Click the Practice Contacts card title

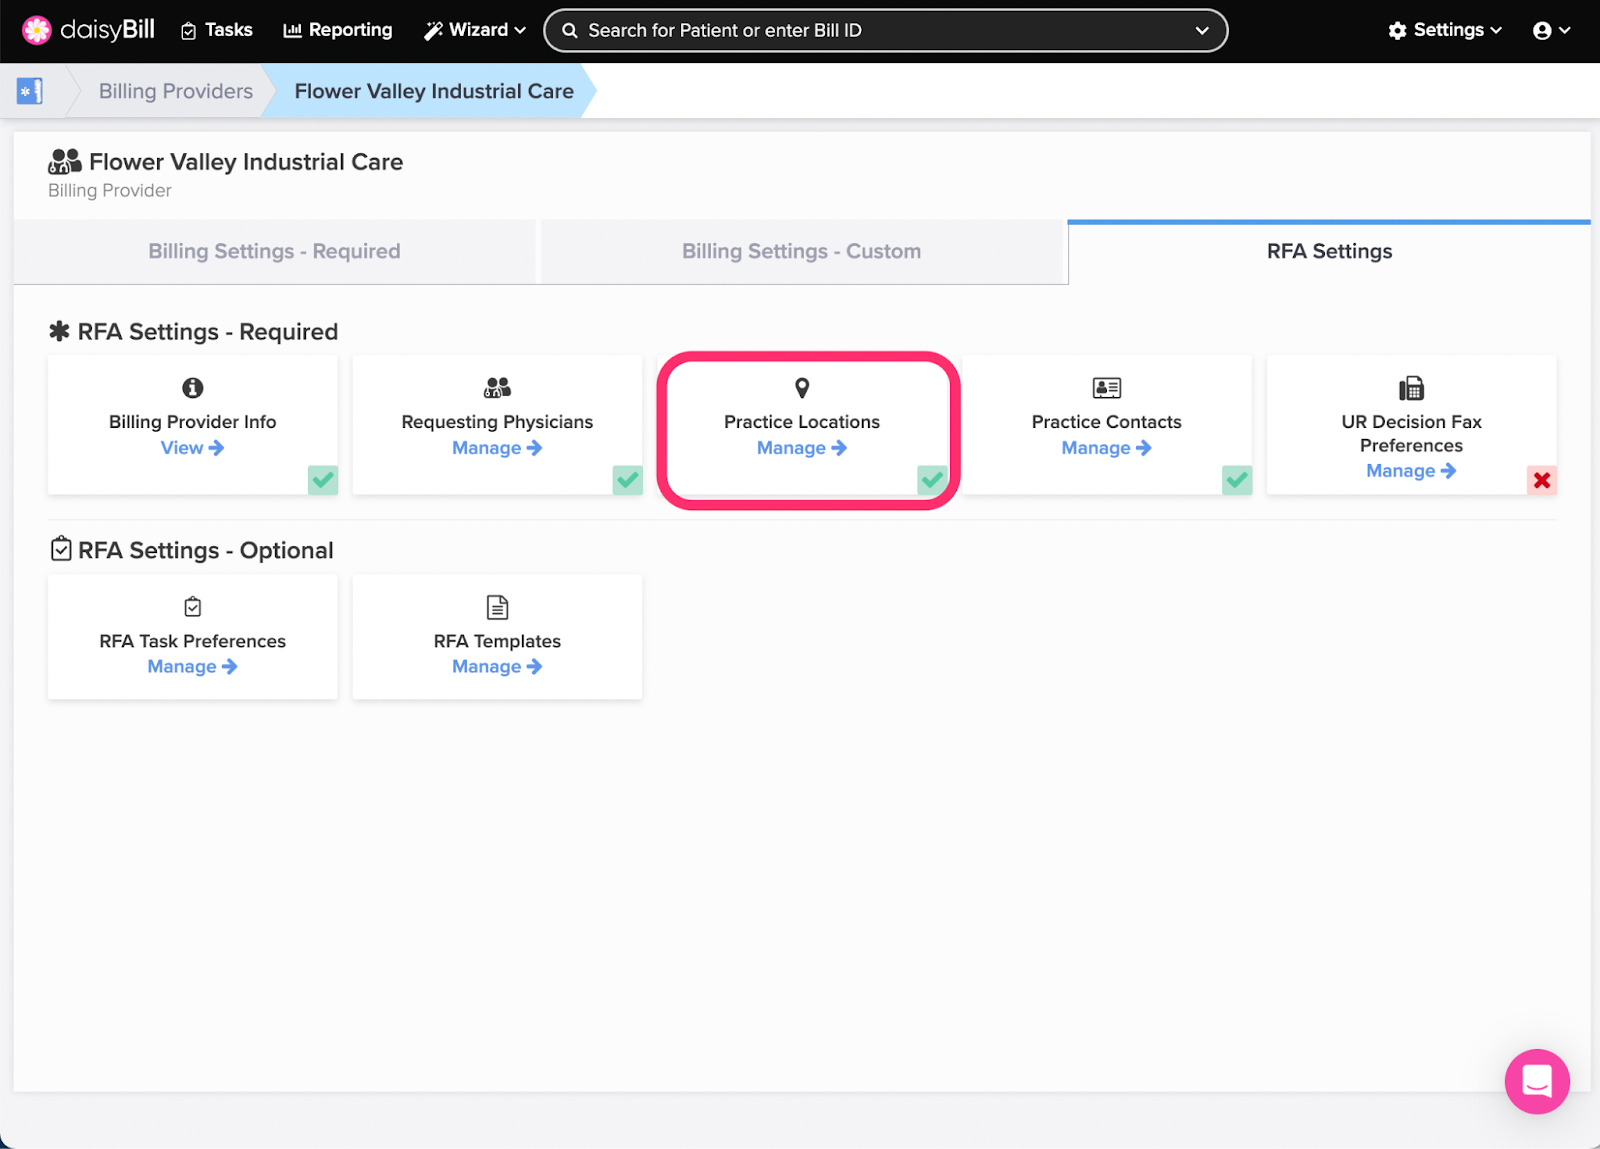[1107, 422]
